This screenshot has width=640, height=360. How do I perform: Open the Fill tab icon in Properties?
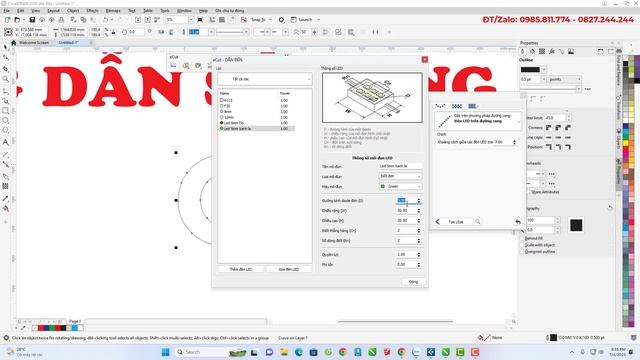click(x=532, y=51)
